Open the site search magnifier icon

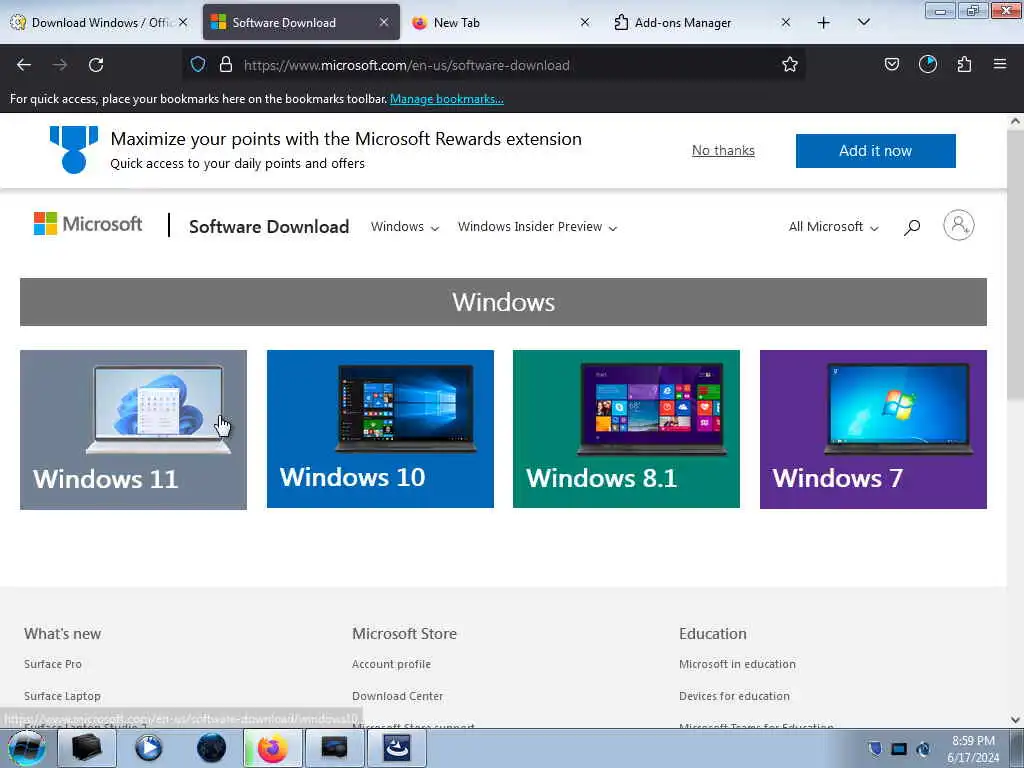point(912,227)
